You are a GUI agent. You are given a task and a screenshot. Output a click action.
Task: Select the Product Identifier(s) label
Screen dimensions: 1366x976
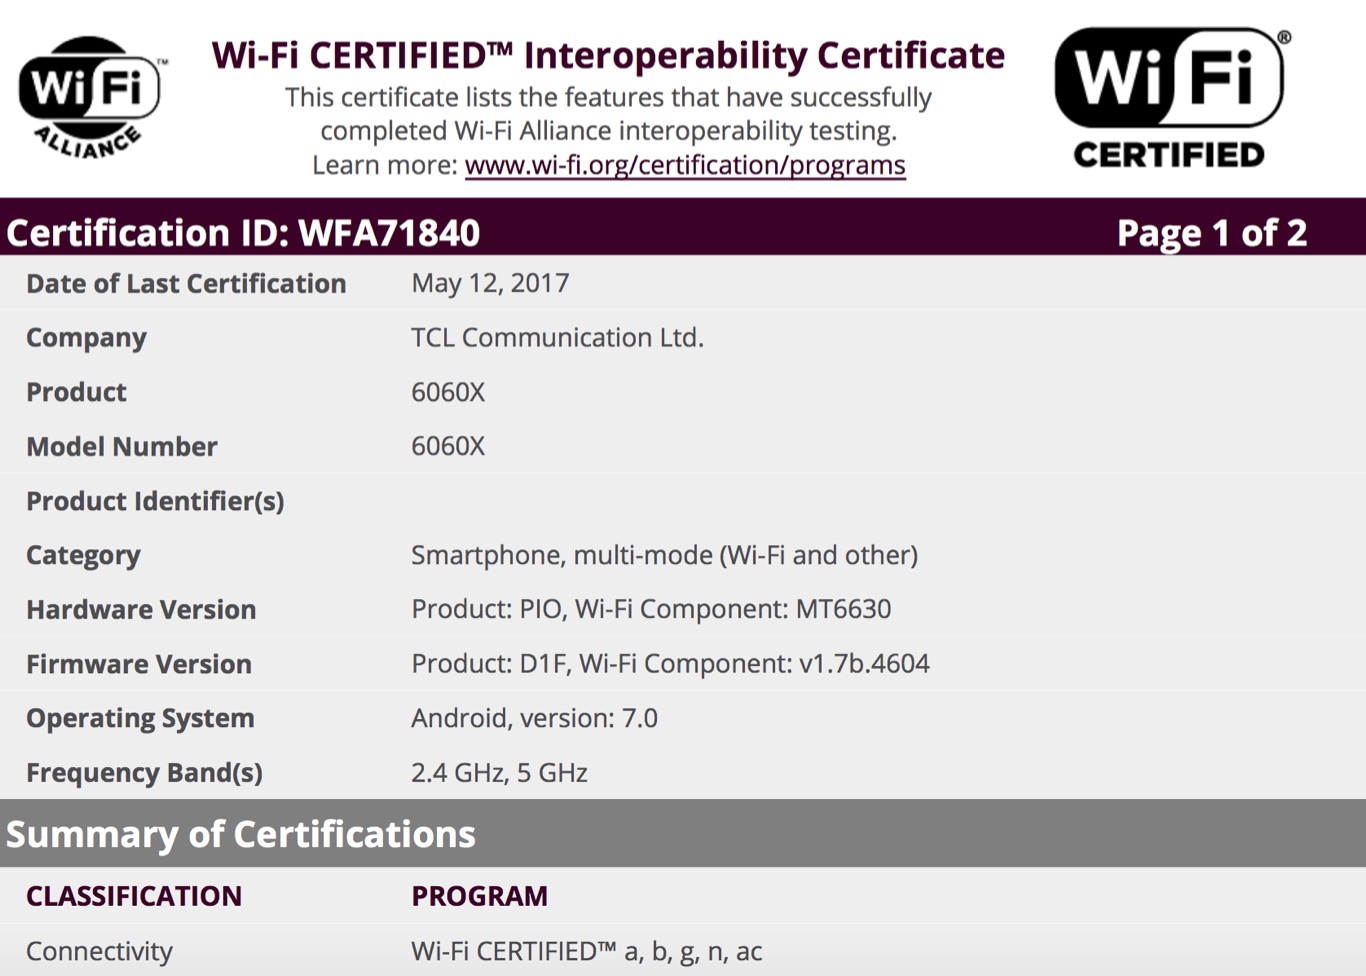click(155, 501)
